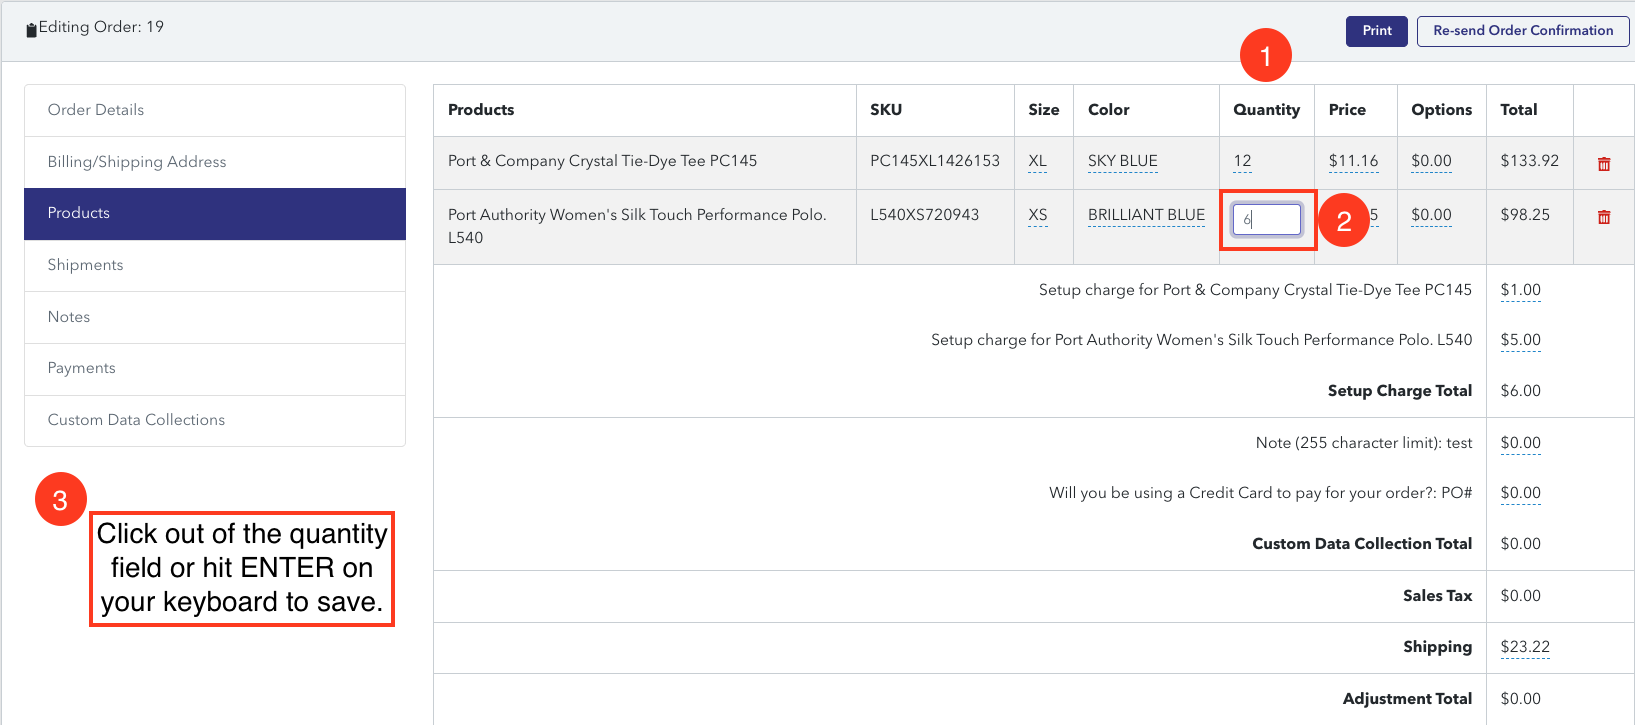Click Port & Company Crystal Tie-Dye Tee product name
The image size is (1635, 725).
(x=602, y=161)
